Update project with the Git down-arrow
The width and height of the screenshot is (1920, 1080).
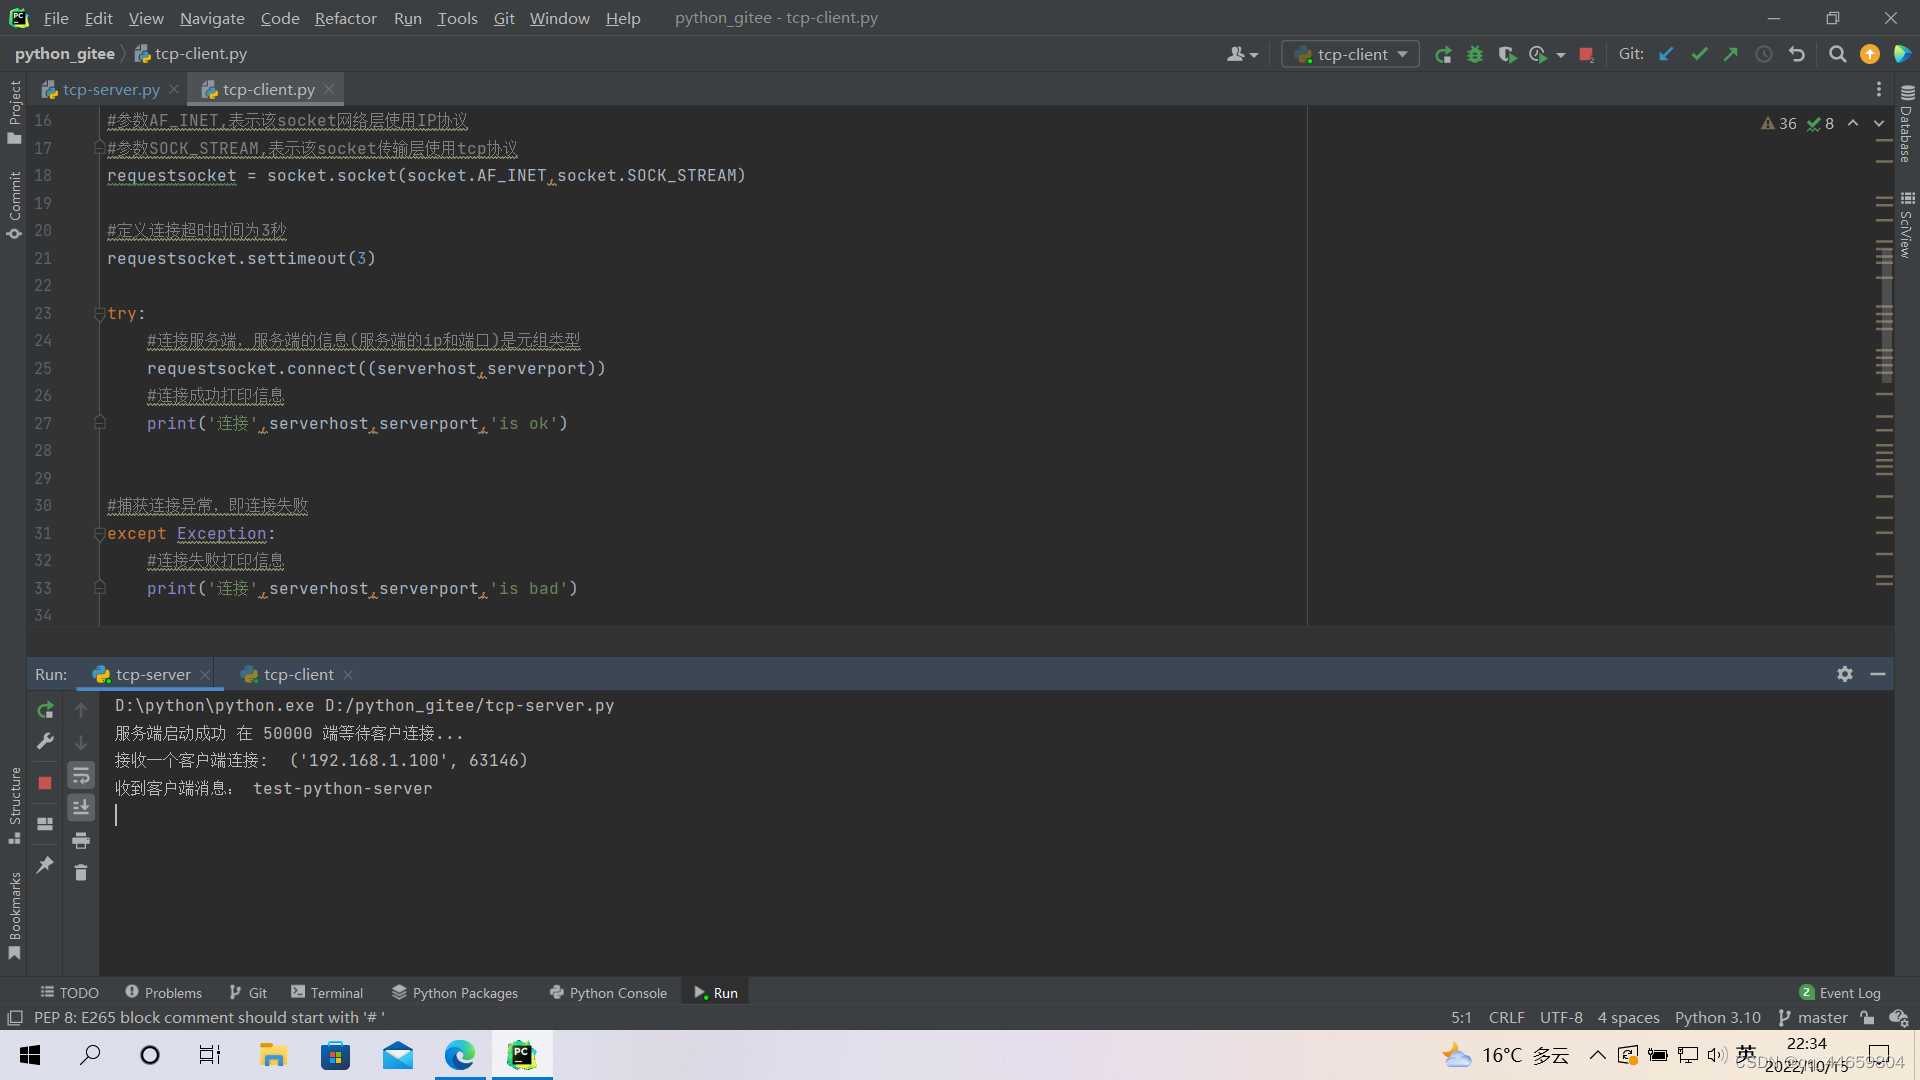(1666, 54)
